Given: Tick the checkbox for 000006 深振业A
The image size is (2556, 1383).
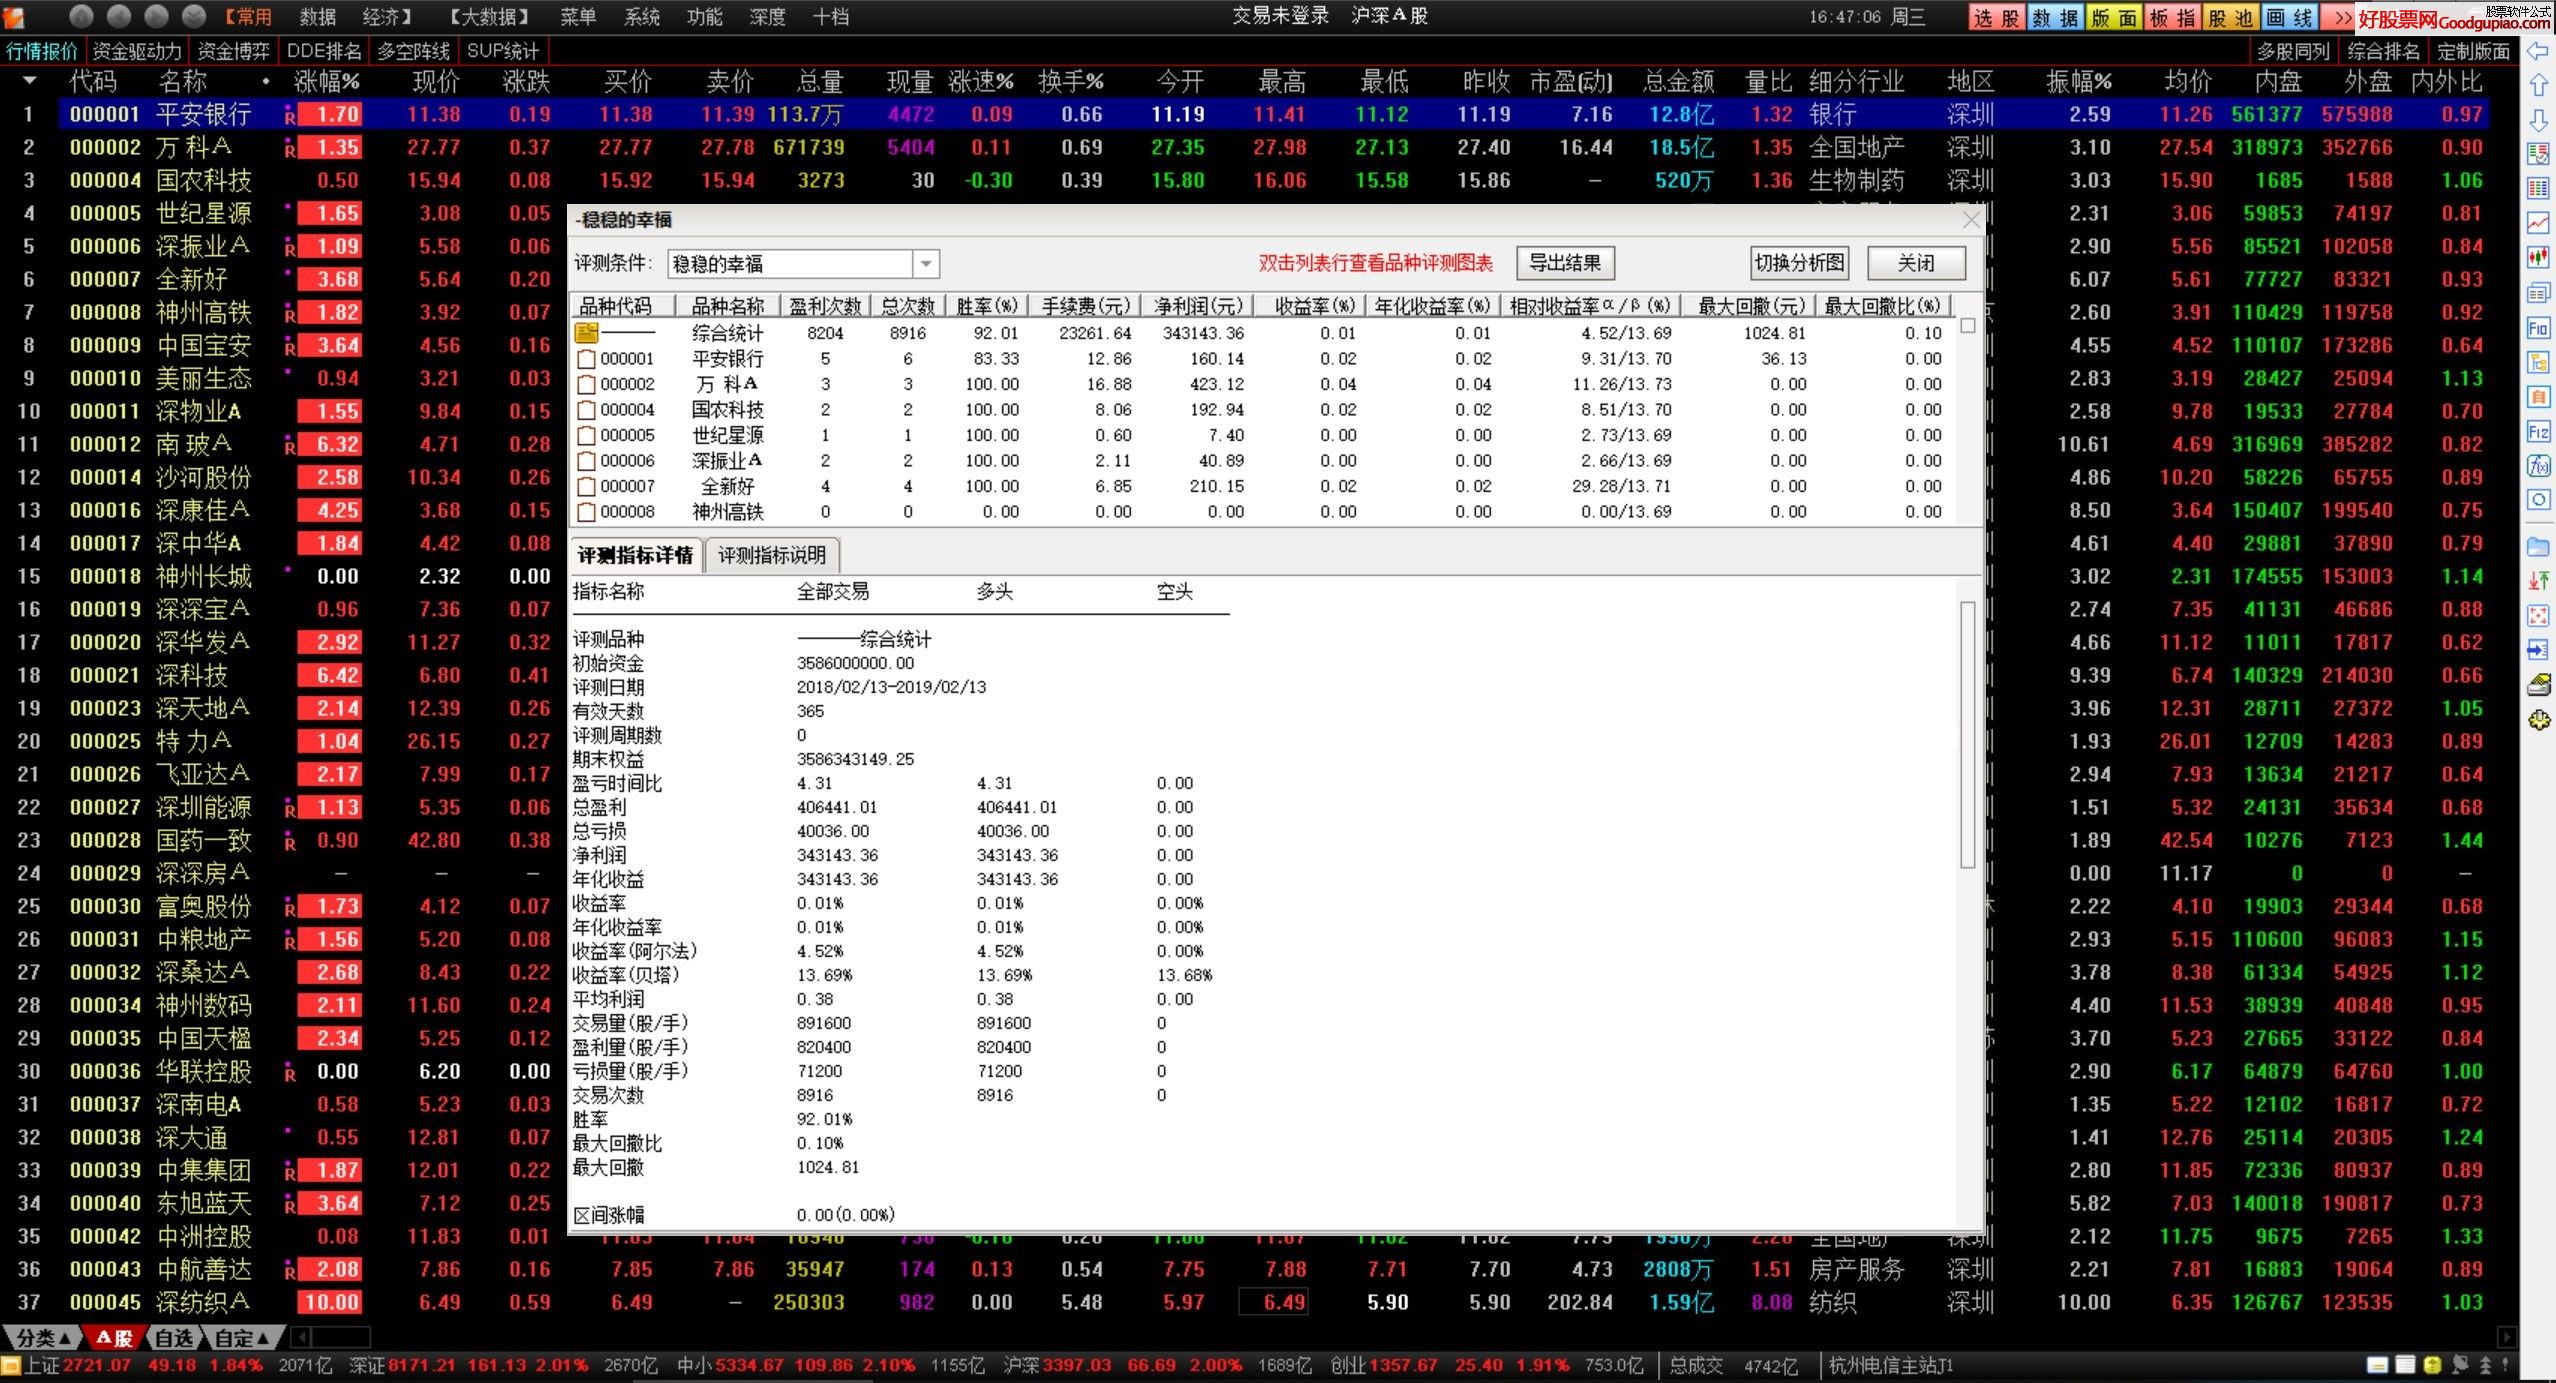Looking at the screenshot, I should [x=586, y=461].
